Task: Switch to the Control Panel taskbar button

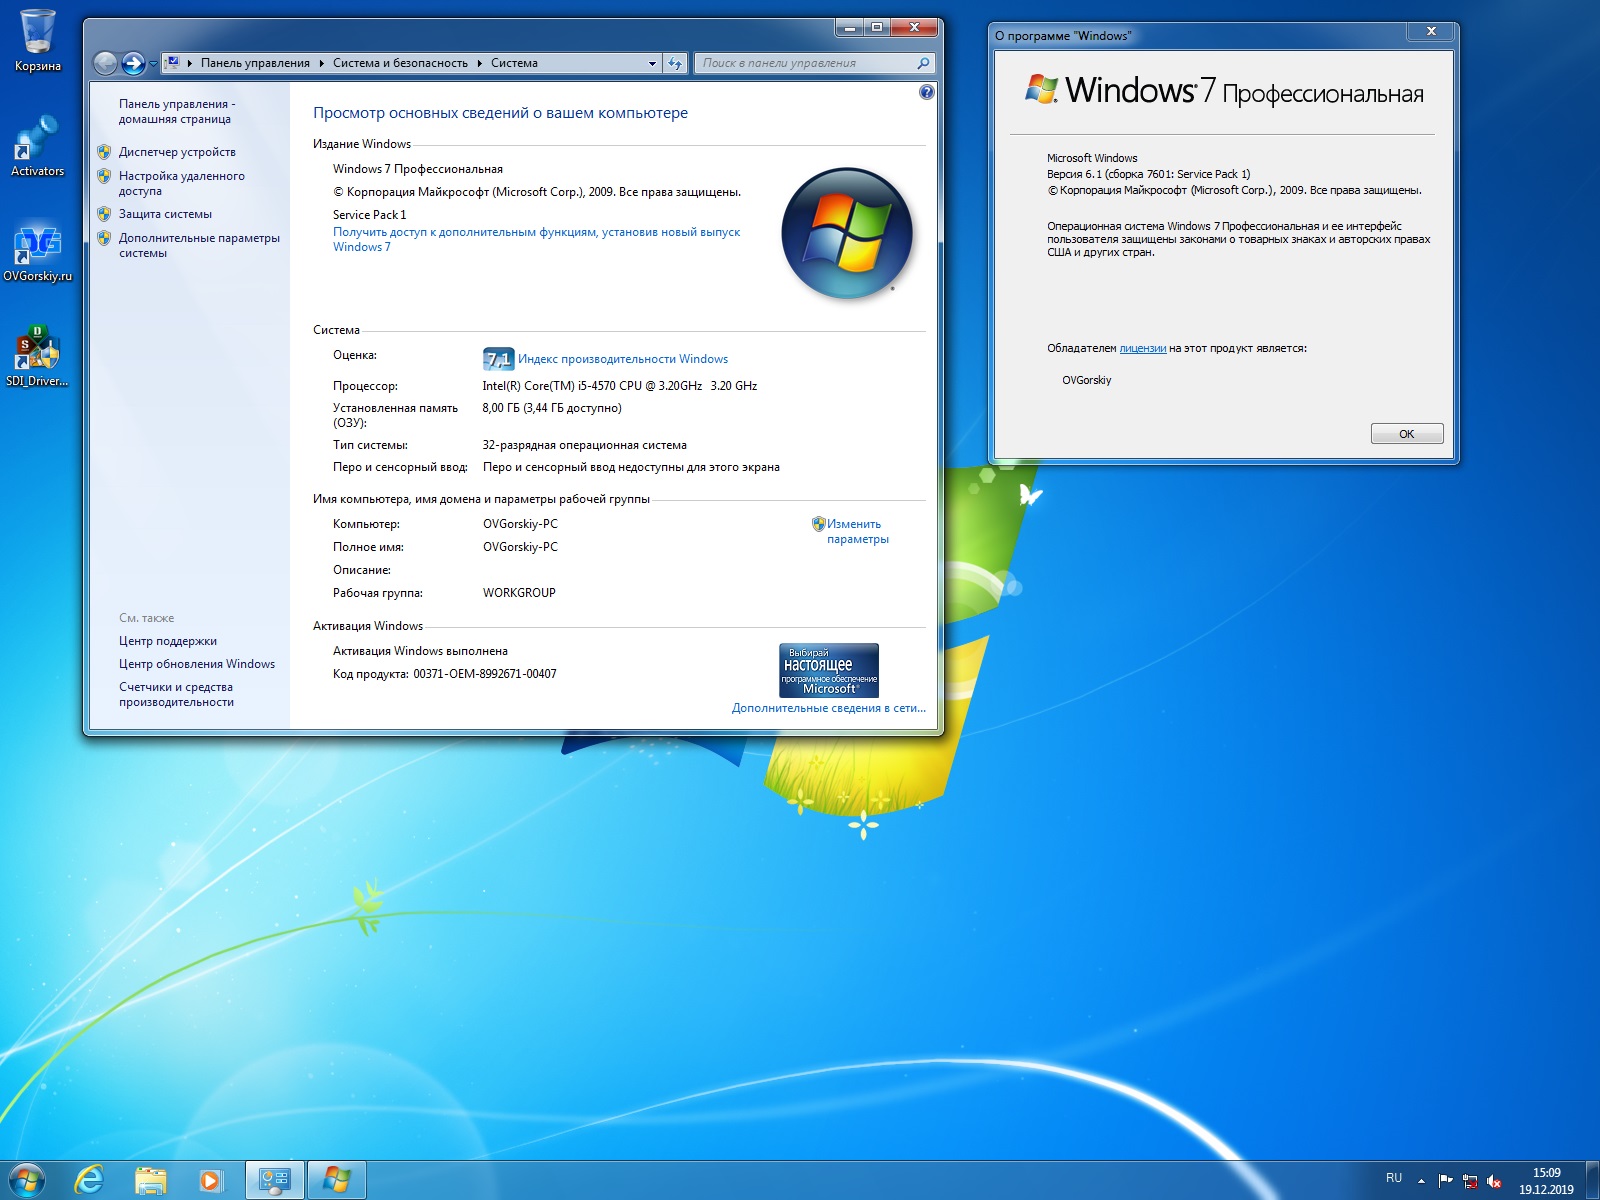Action: point(274,1180)
